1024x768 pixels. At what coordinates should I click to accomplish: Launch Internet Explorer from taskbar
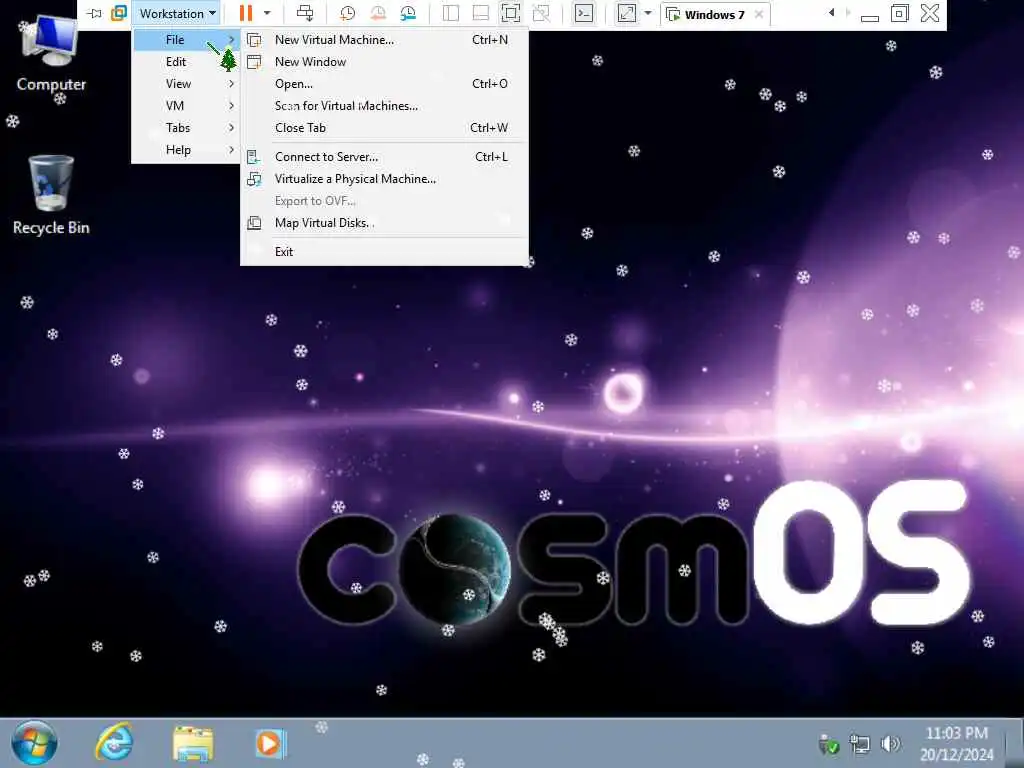tap(114, 743)
